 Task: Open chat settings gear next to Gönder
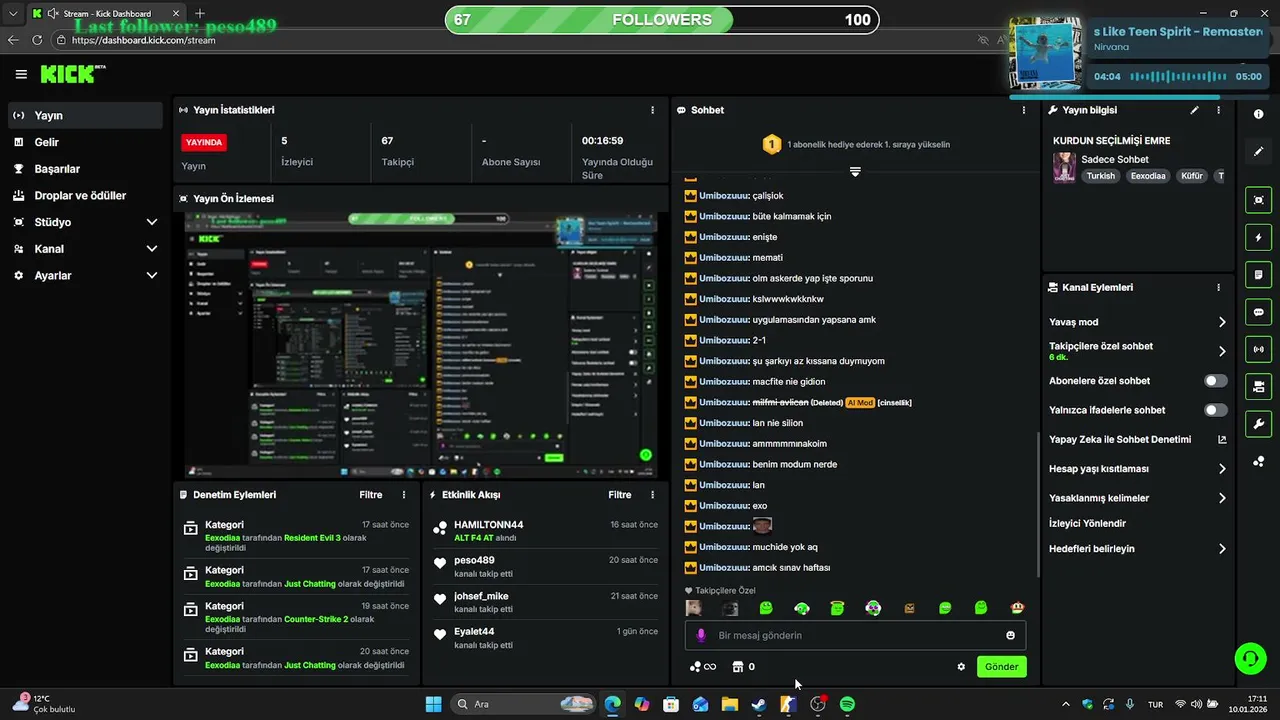(x=961, y=667)
